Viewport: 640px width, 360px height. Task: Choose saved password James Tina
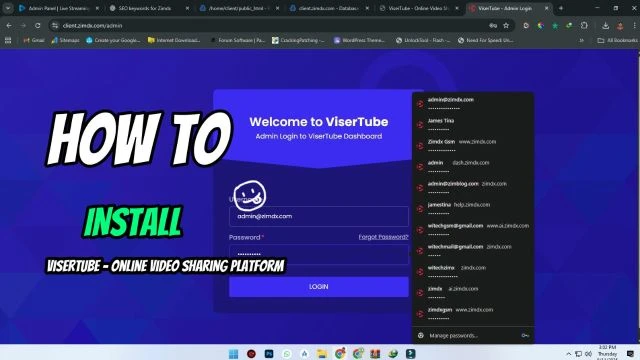click(473, 124)
